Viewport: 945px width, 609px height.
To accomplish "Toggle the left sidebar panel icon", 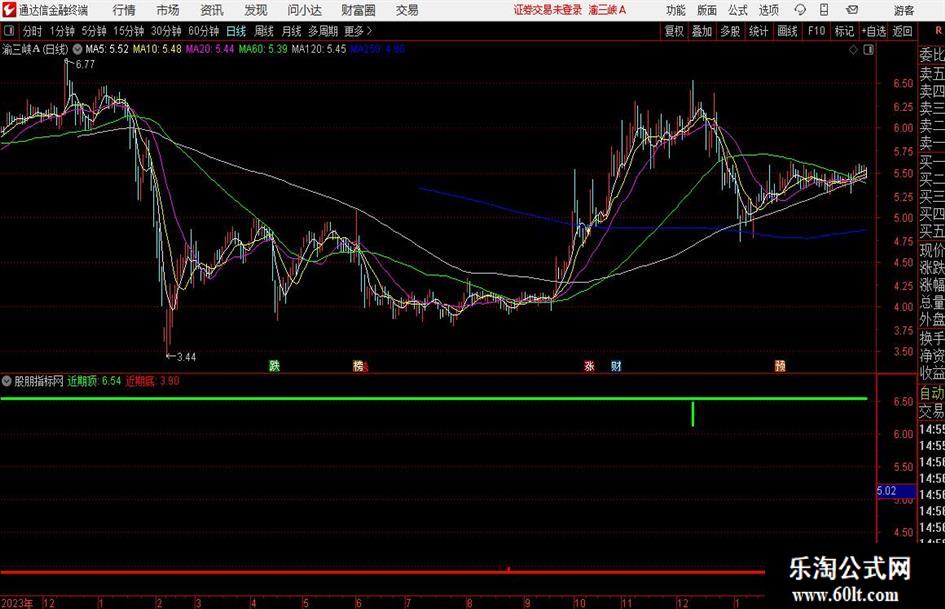I will (9, 31).
